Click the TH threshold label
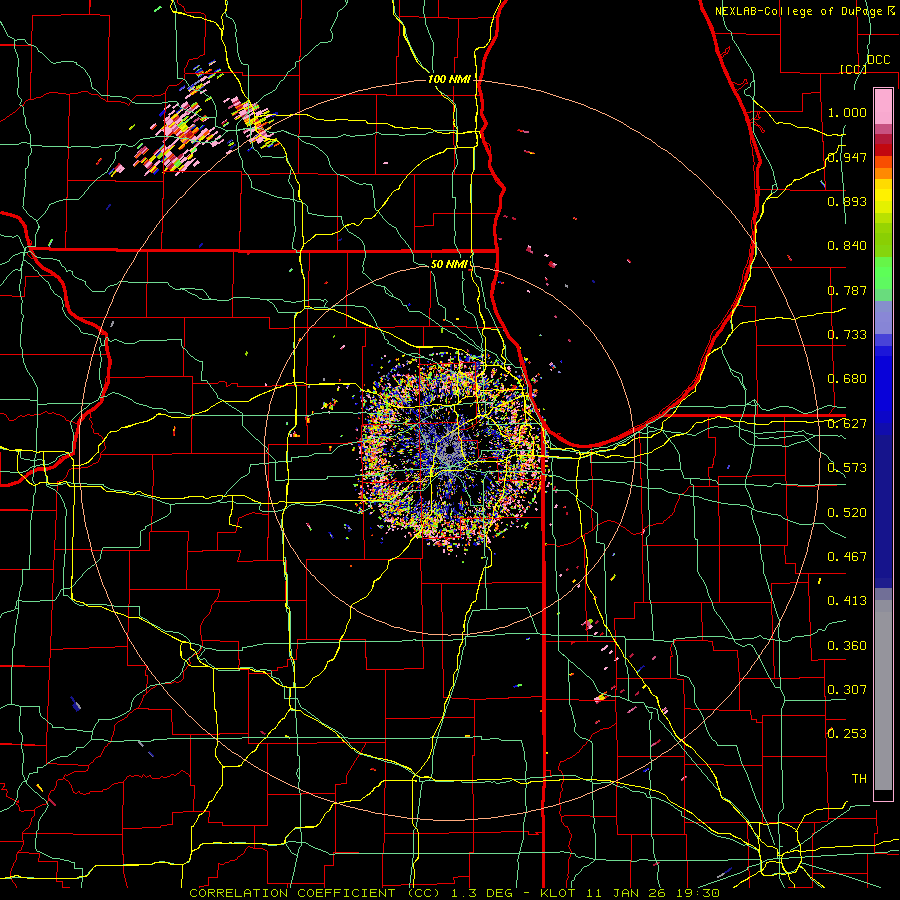Viewport: 900px width, 900px height. [x=859, y=779]
